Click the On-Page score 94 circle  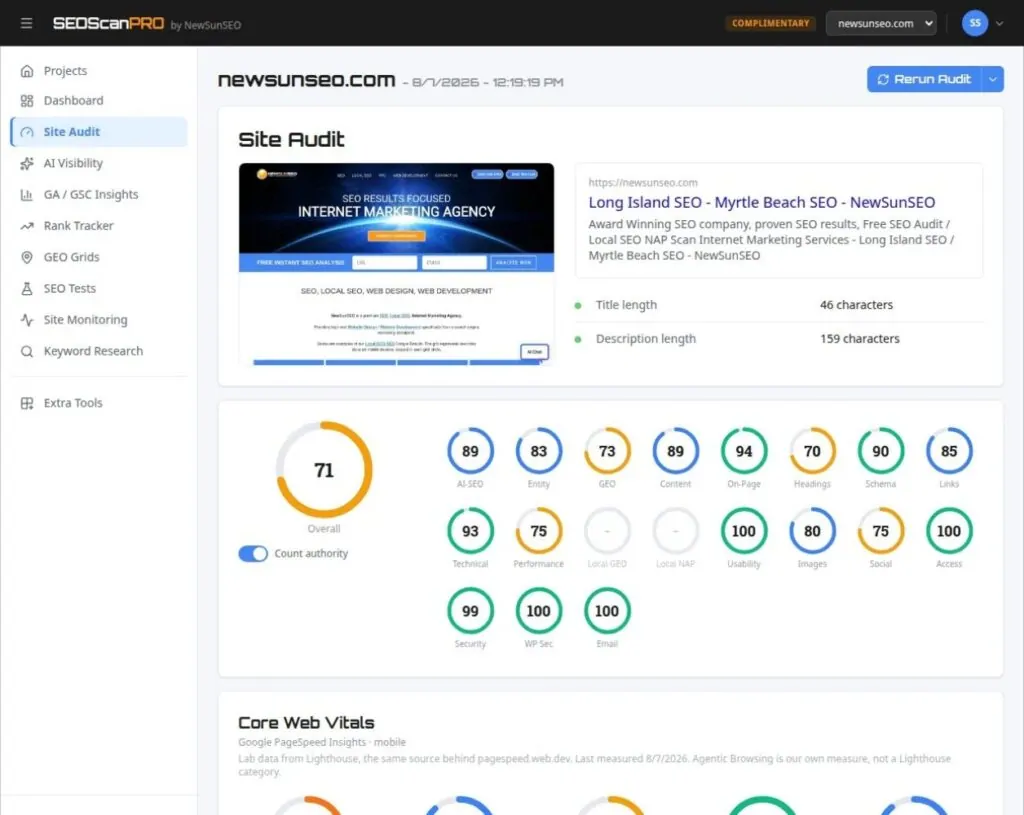(744, 451)
